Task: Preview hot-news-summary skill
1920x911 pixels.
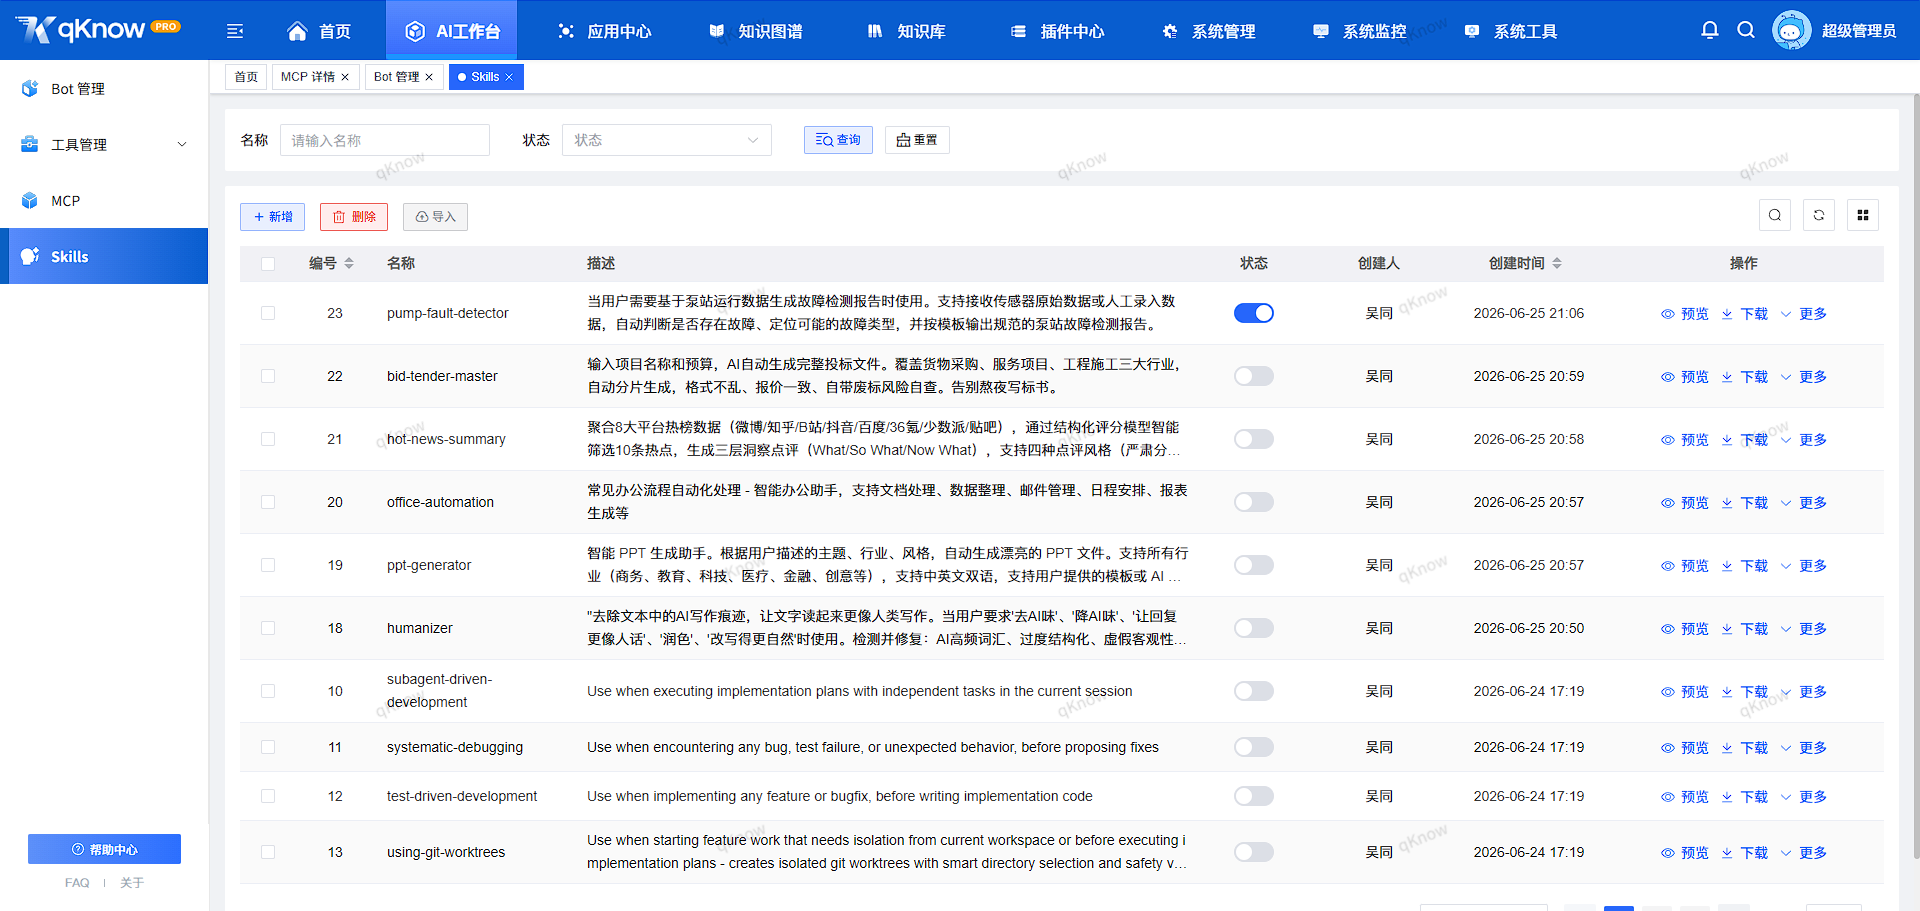Action: pos(1685,440)
